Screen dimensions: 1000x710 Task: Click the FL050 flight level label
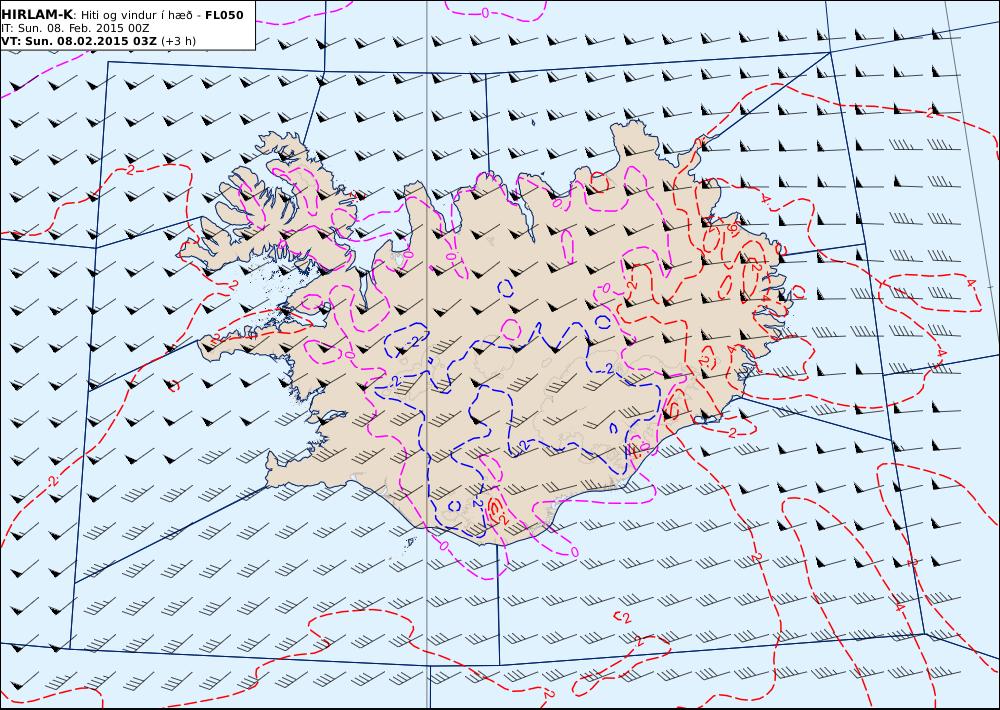224,15
